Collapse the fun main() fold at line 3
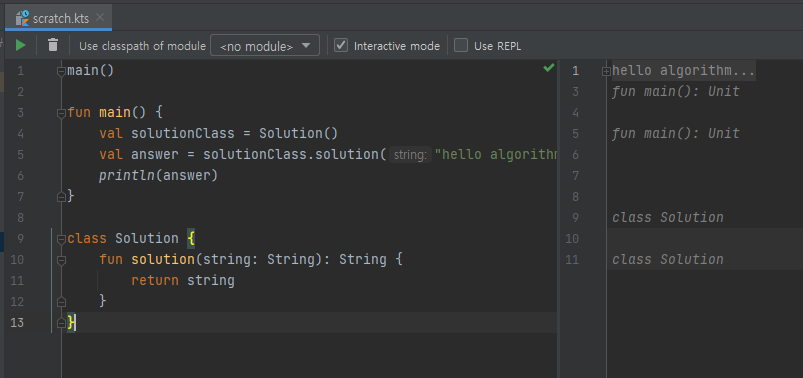 click(x=61, y=113)
